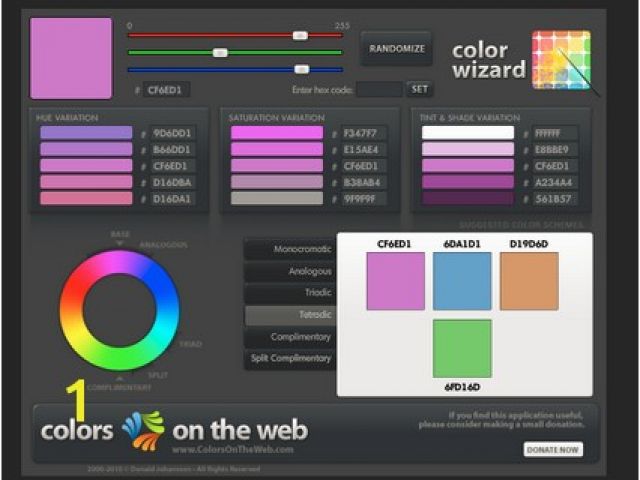Click the shade hex value A234A4
Viewport: 640px width, 480px height.
tap(554, 182)
